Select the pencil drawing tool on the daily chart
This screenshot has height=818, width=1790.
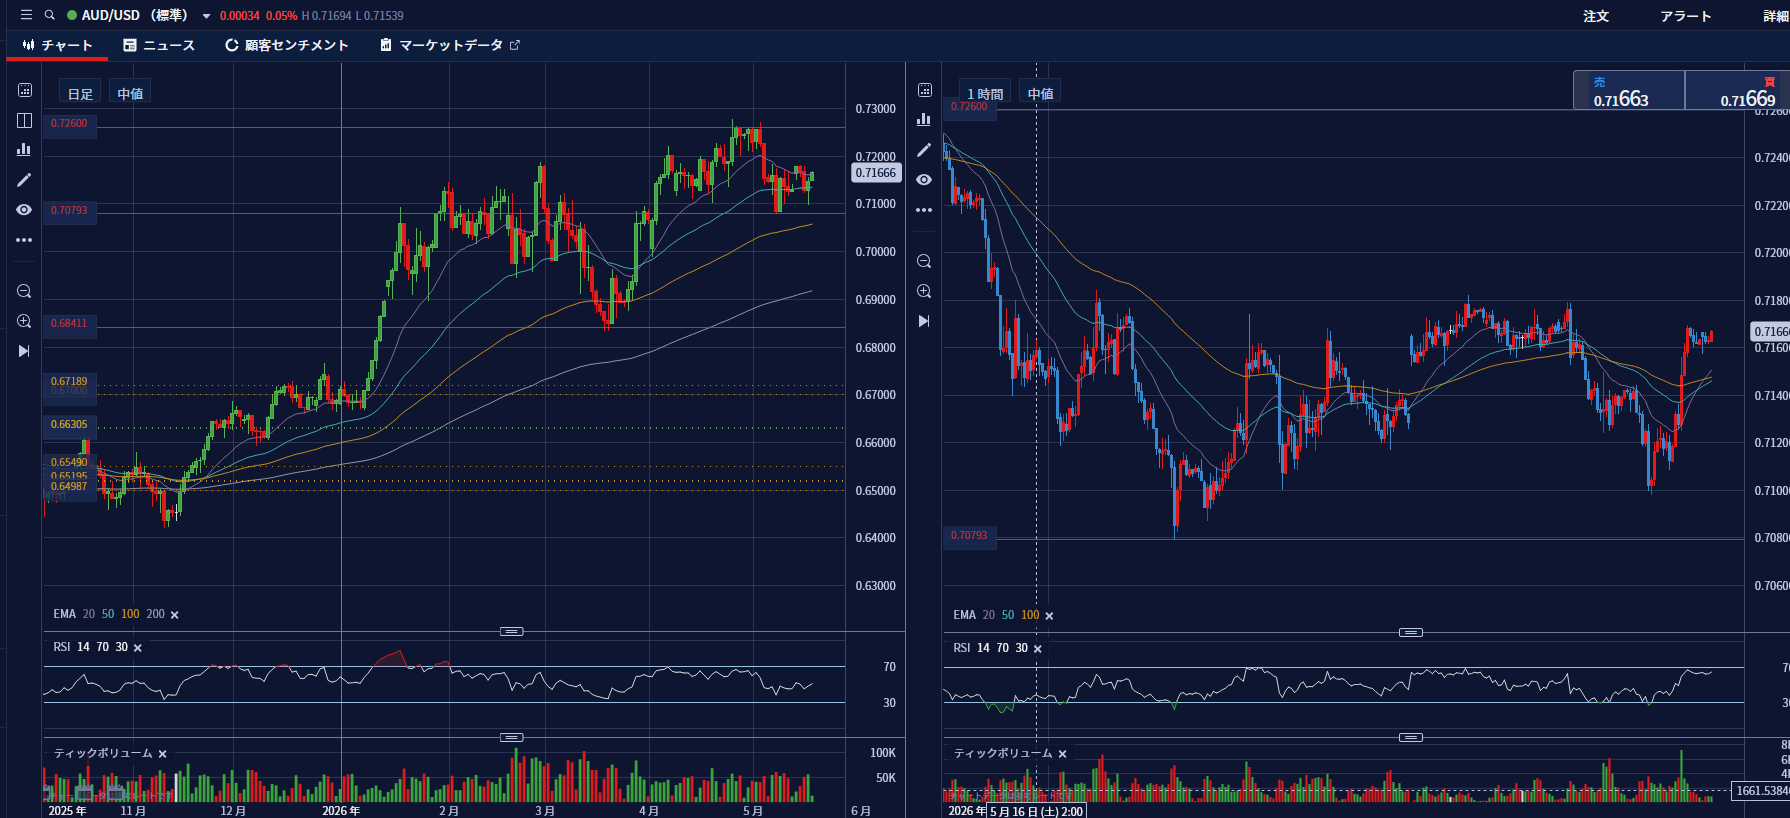(24, 180)
